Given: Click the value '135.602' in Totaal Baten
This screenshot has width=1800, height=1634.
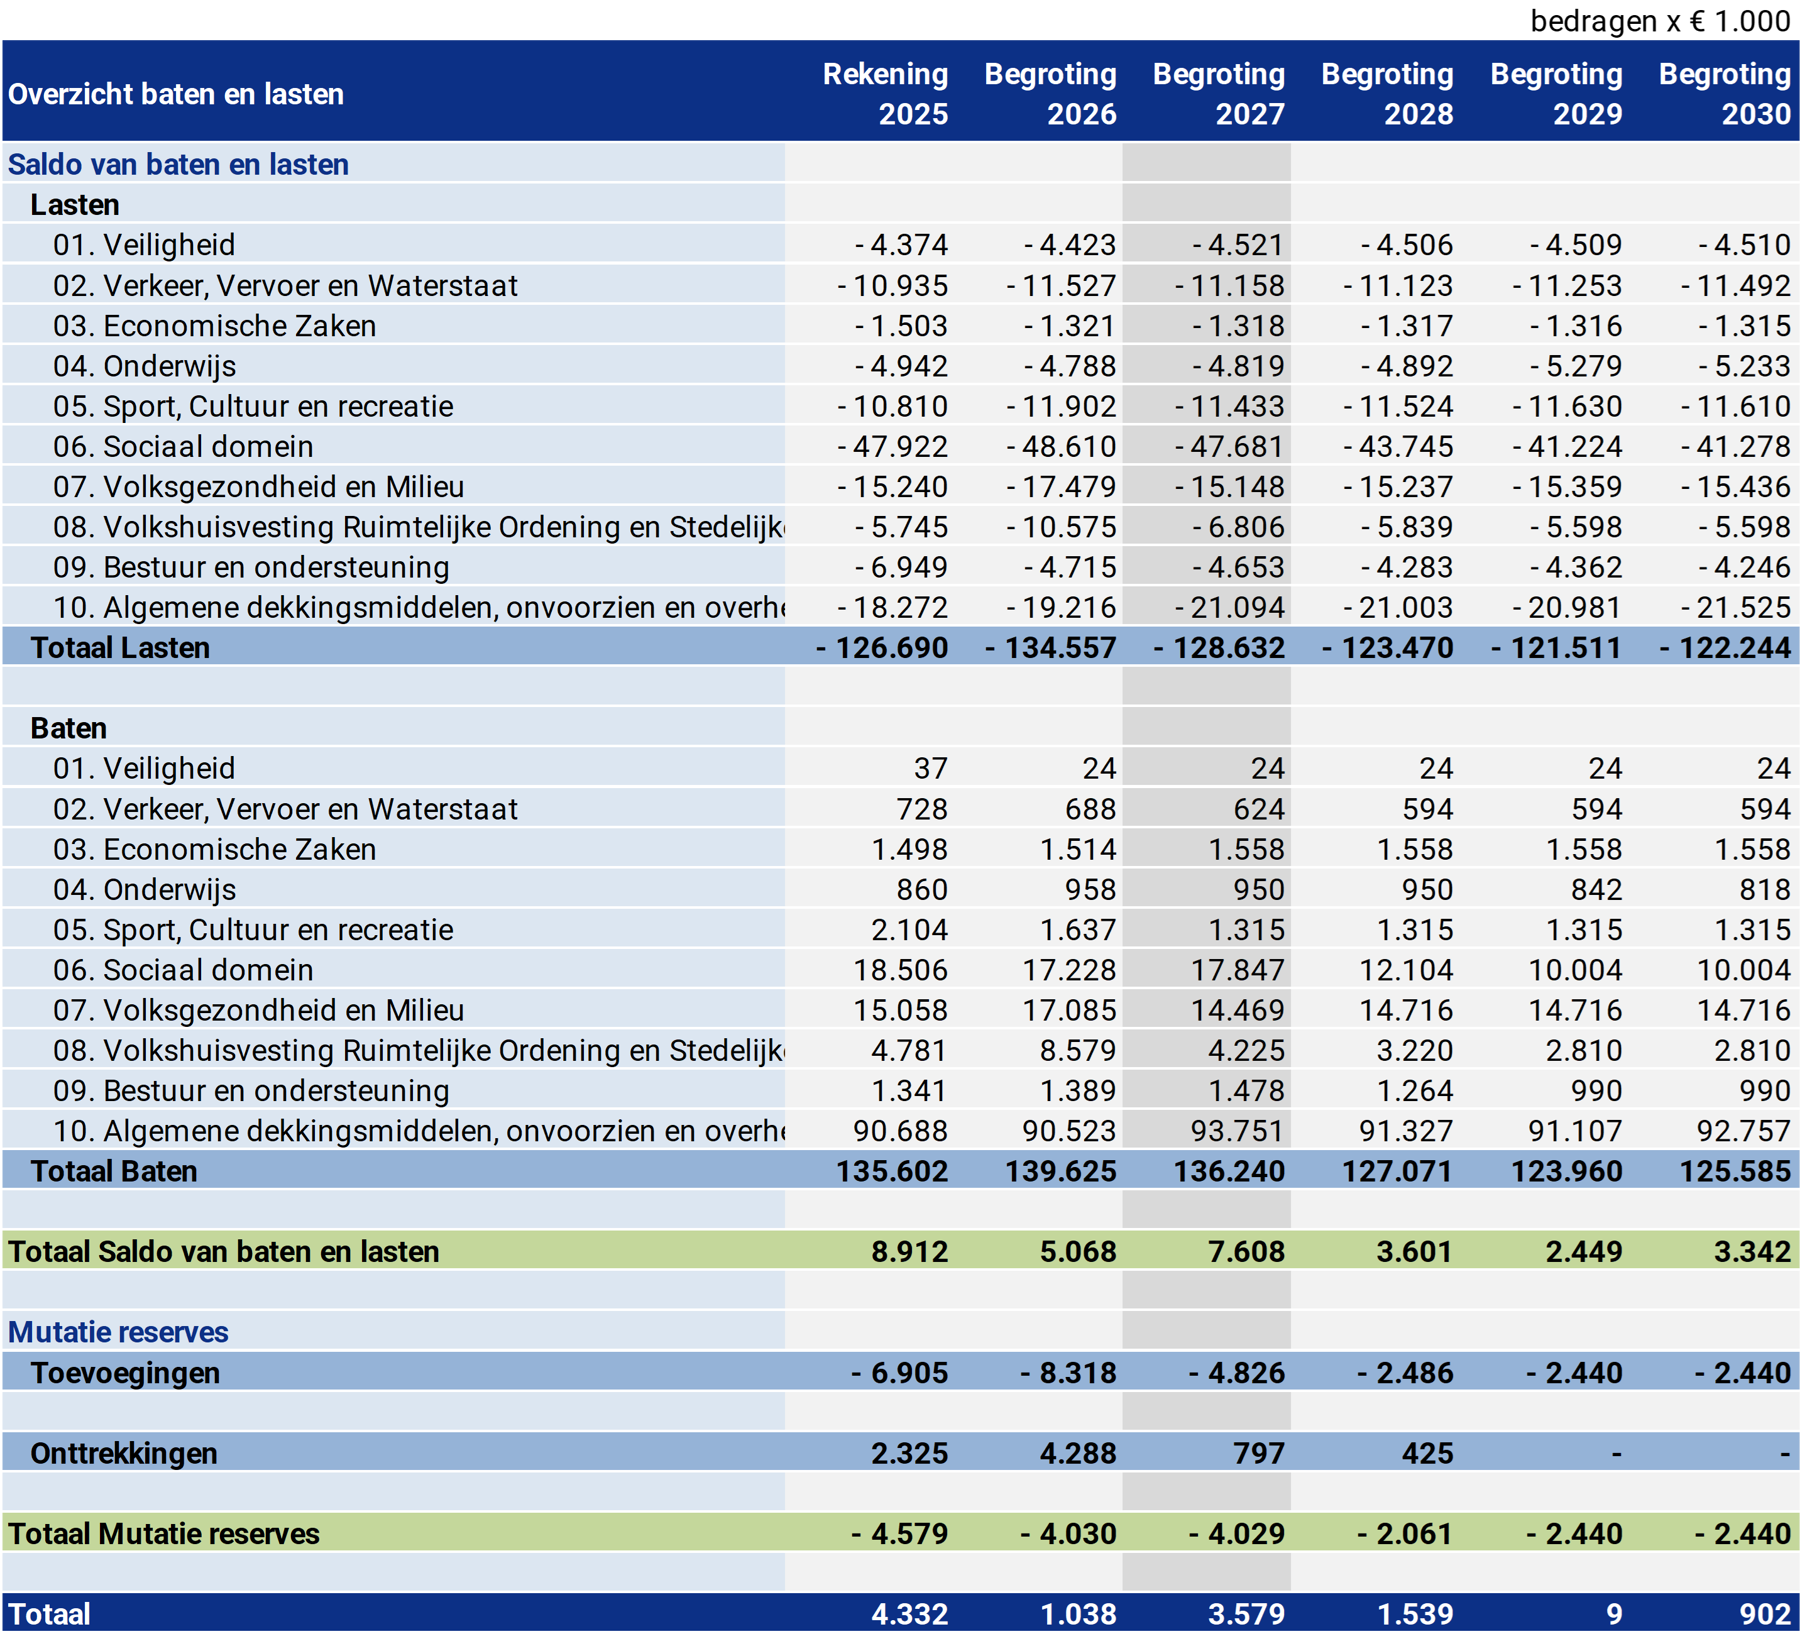Looking at the screenshot, I should point(892,1171).
